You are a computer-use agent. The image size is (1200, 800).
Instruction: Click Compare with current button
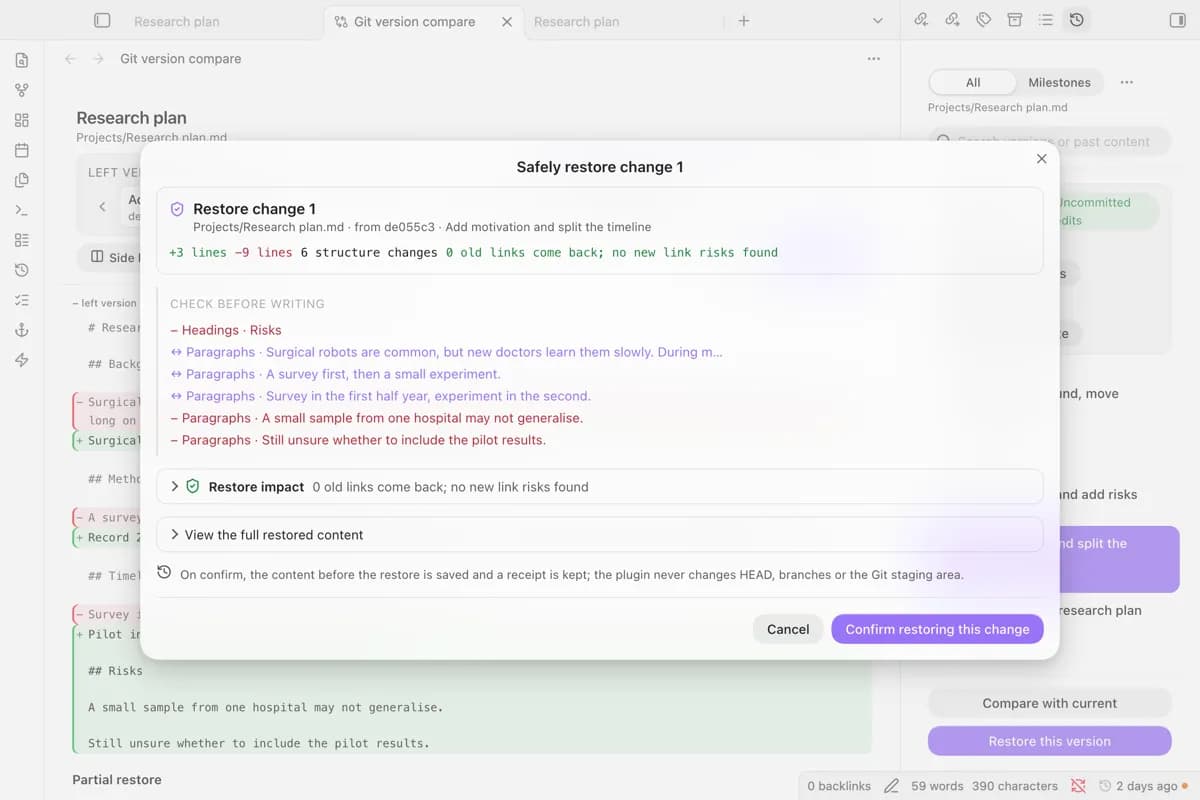click(1049, 703)
